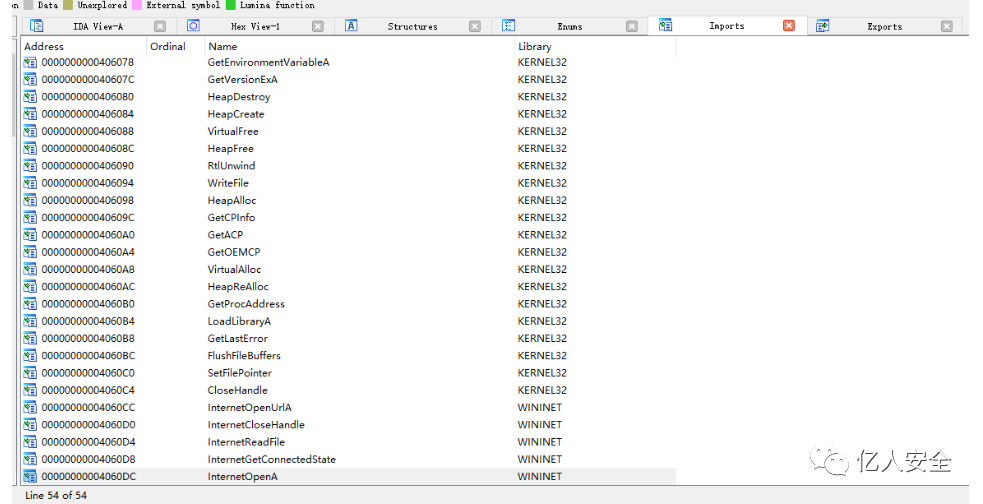Viewport: 983px width, 504px height.
Task: Close the Imports tab with red X
Action: [x=789, y=25]
